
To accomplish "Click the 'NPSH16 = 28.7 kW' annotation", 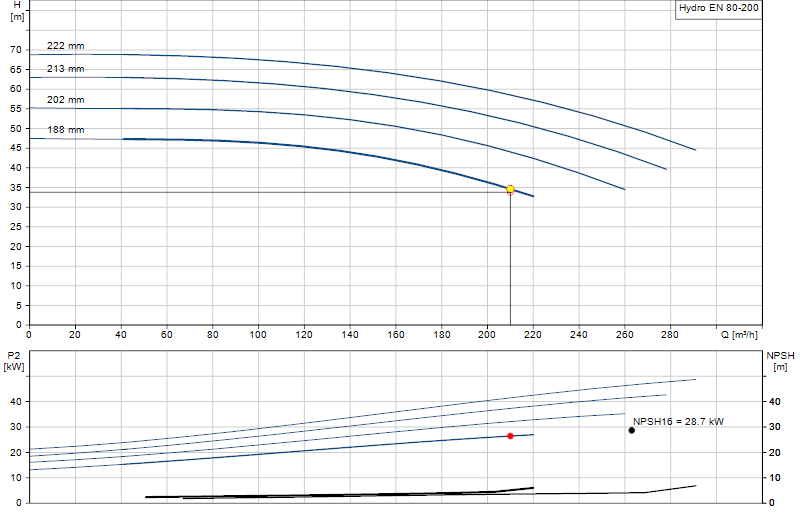I will [679, 422].
